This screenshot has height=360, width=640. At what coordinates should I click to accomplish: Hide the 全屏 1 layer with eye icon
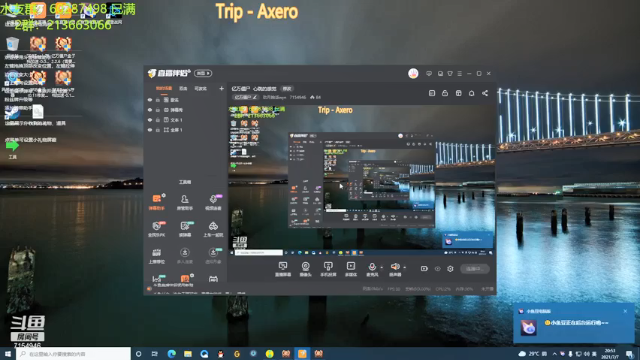coord(150,130)
